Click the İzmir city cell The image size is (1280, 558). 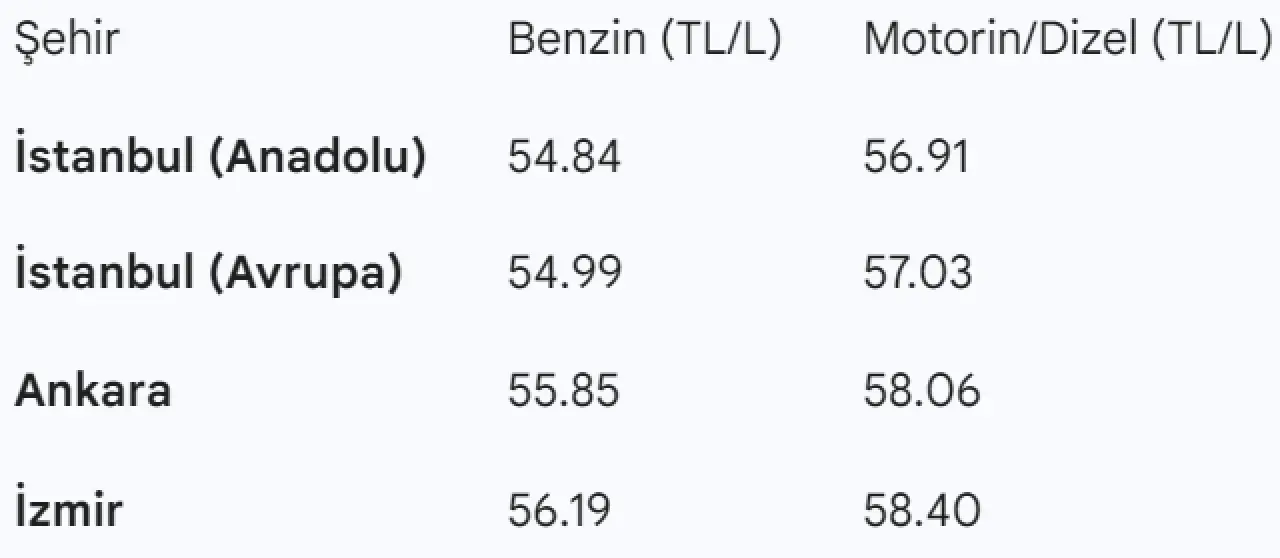tap(69, 509)
